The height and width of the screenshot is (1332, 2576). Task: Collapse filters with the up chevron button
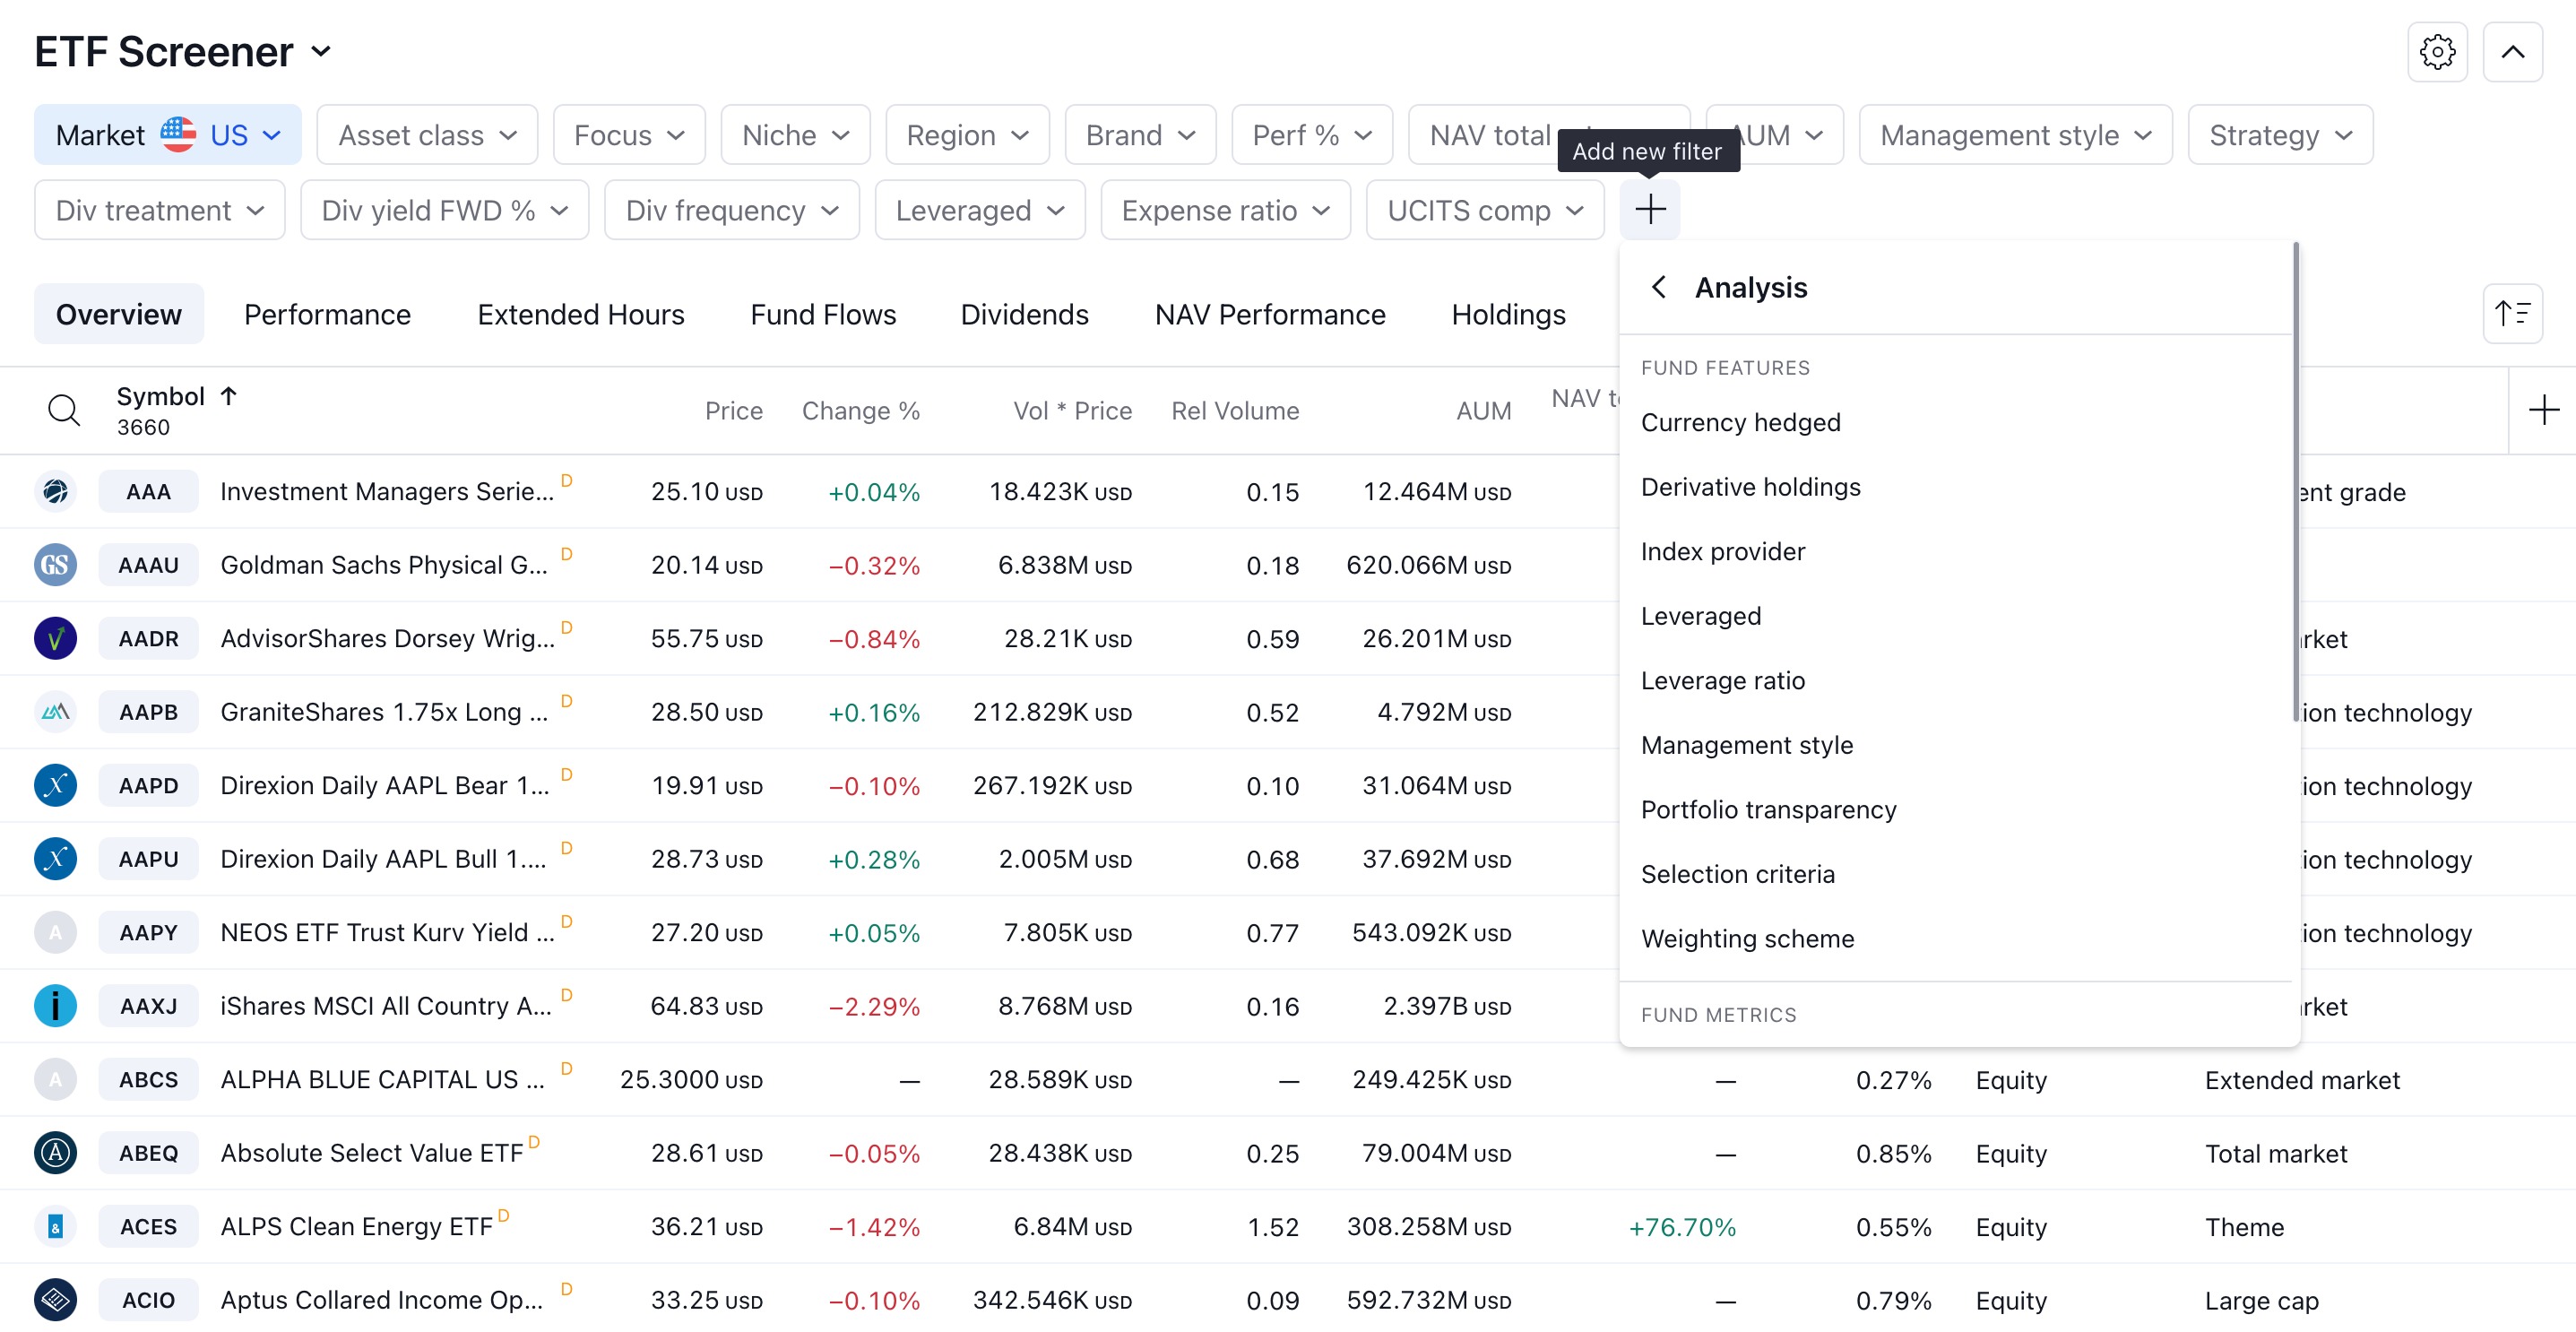[x=2512, y=52]
